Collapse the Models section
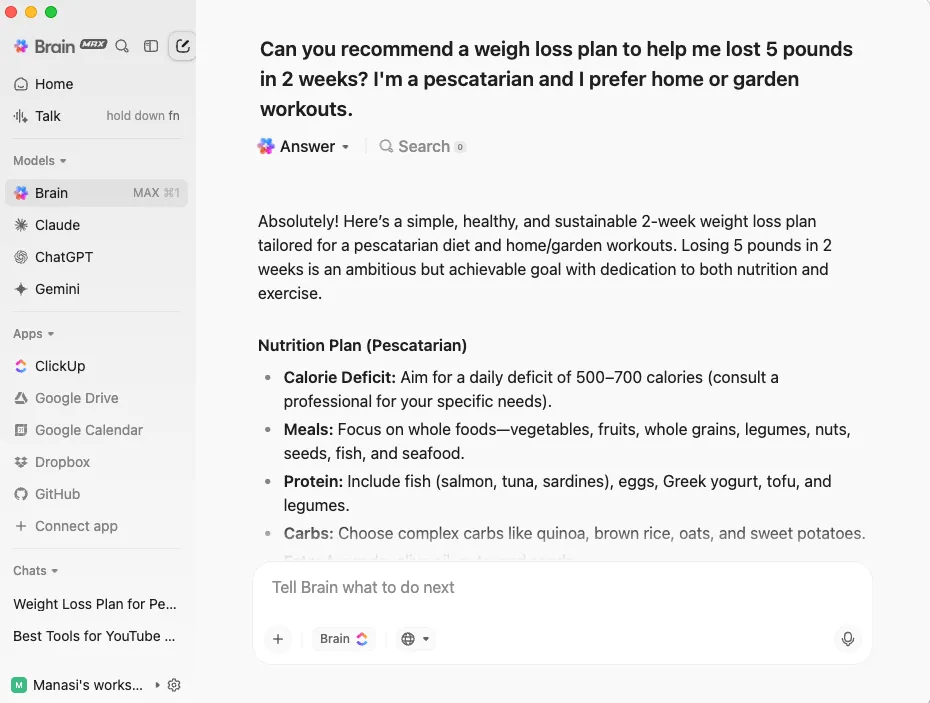 40,161
